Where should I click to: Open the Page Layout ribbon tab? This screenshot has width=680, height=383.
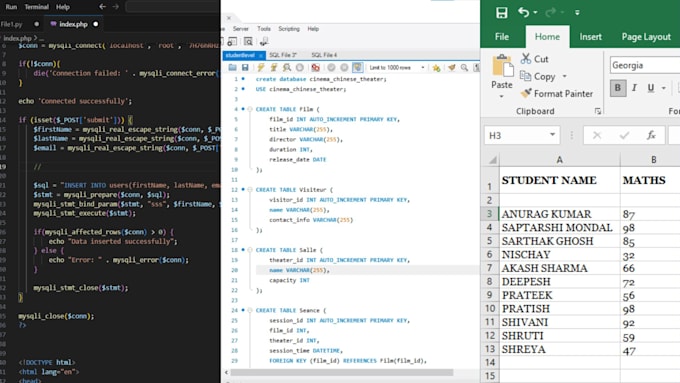646,37
